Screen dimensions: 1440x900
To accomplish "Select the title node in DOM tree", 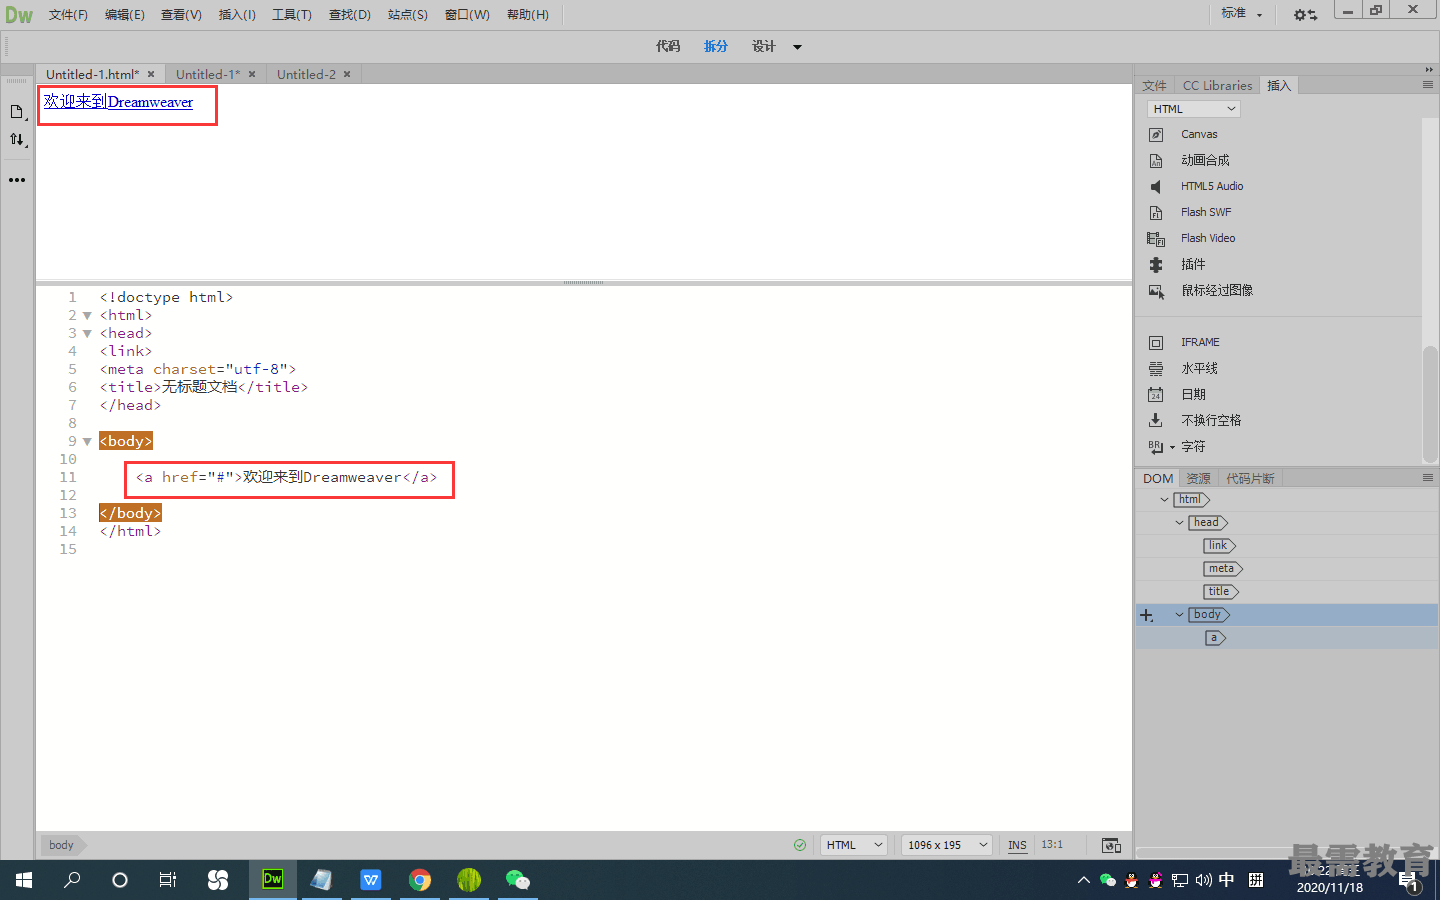I will pos(1220,592).
